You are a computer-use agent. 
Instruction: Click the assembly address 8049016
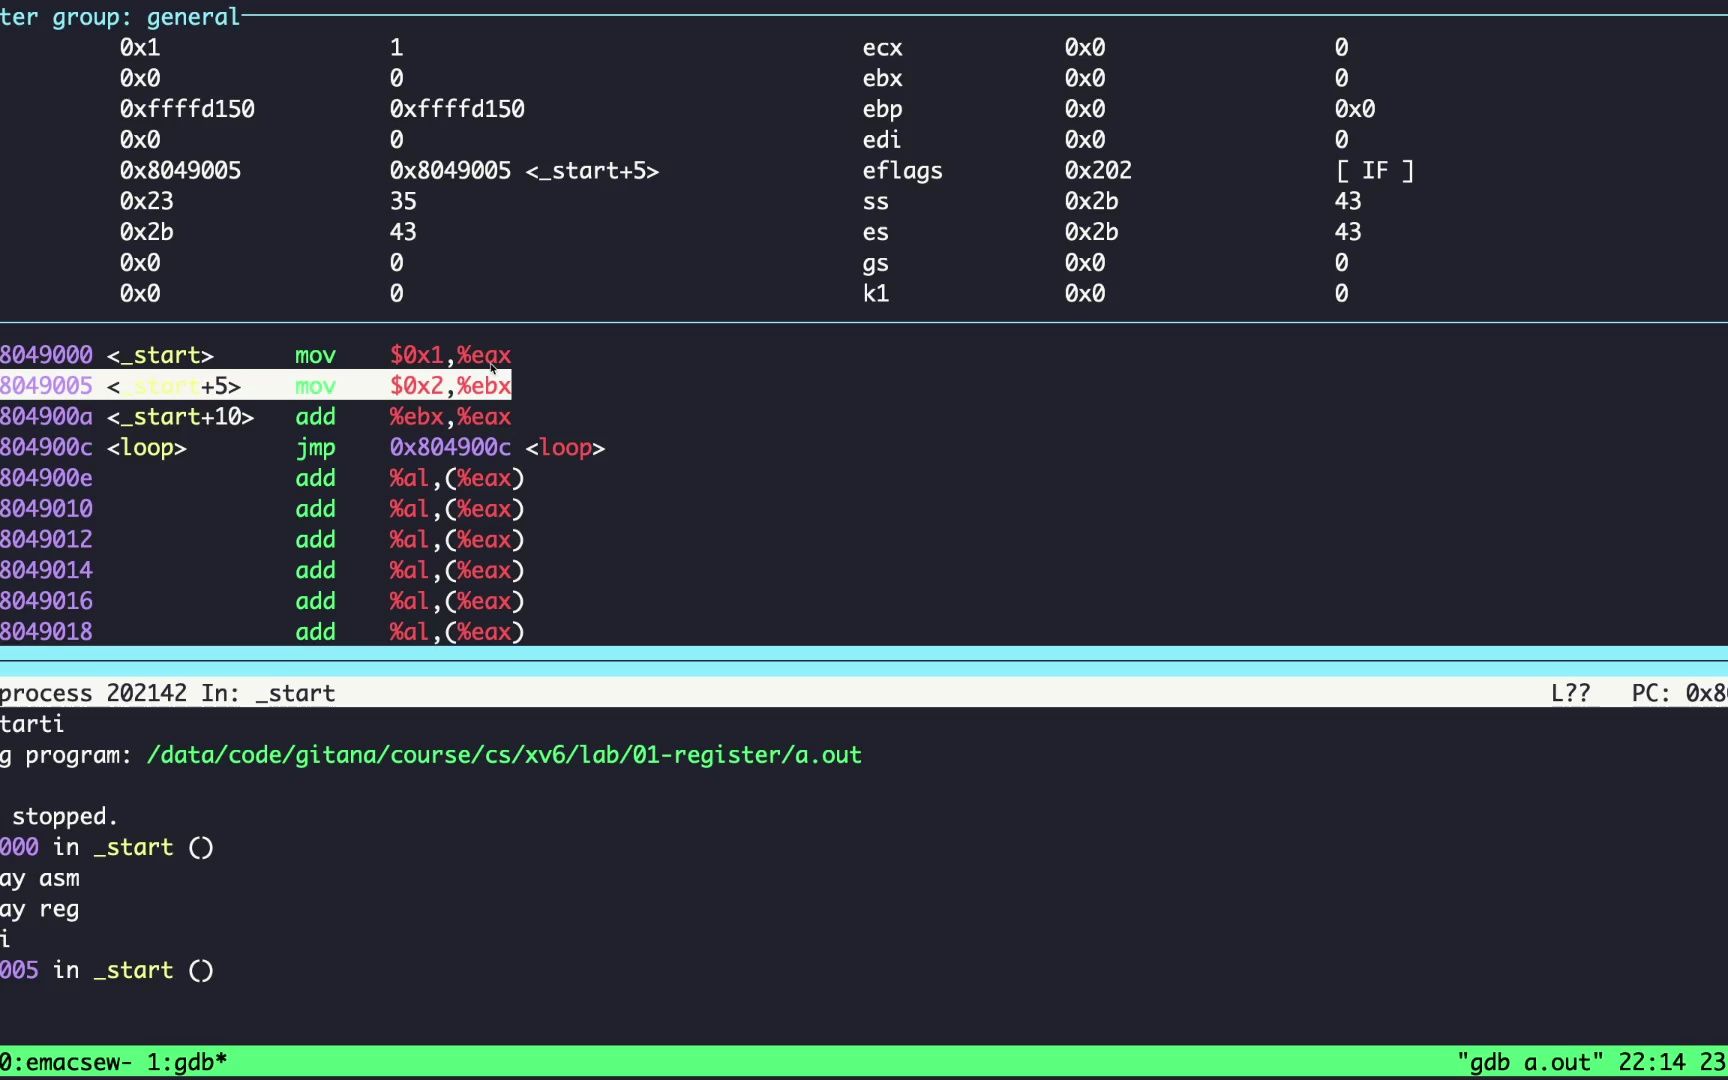coord(46,602)
